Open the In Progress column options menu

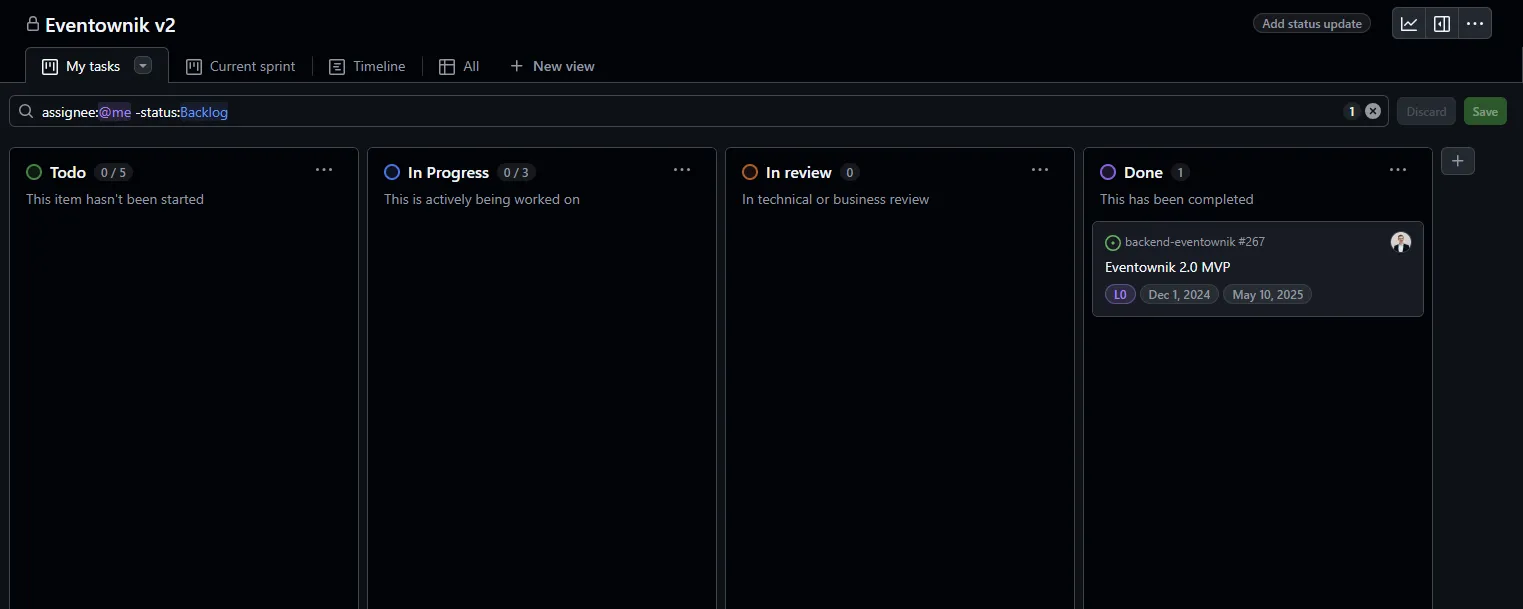coord(682,171)
